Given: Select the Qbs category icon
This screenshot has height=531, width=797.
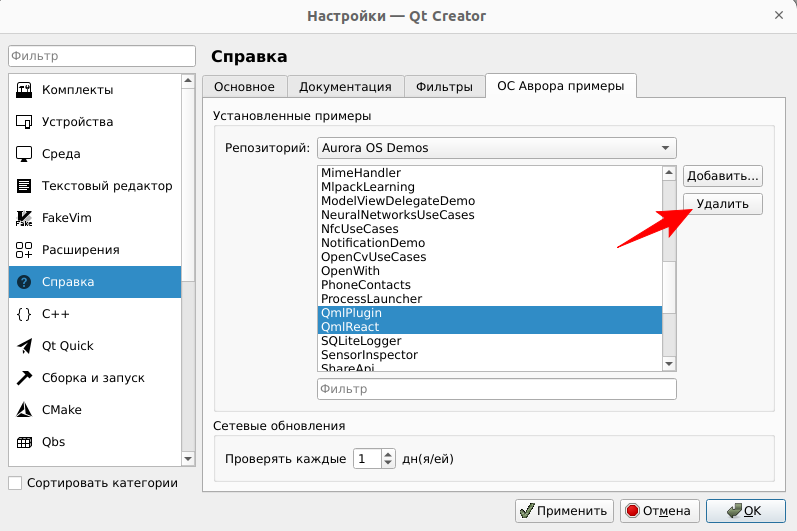Looking at the screenshot, I should [x=24, y=442].
